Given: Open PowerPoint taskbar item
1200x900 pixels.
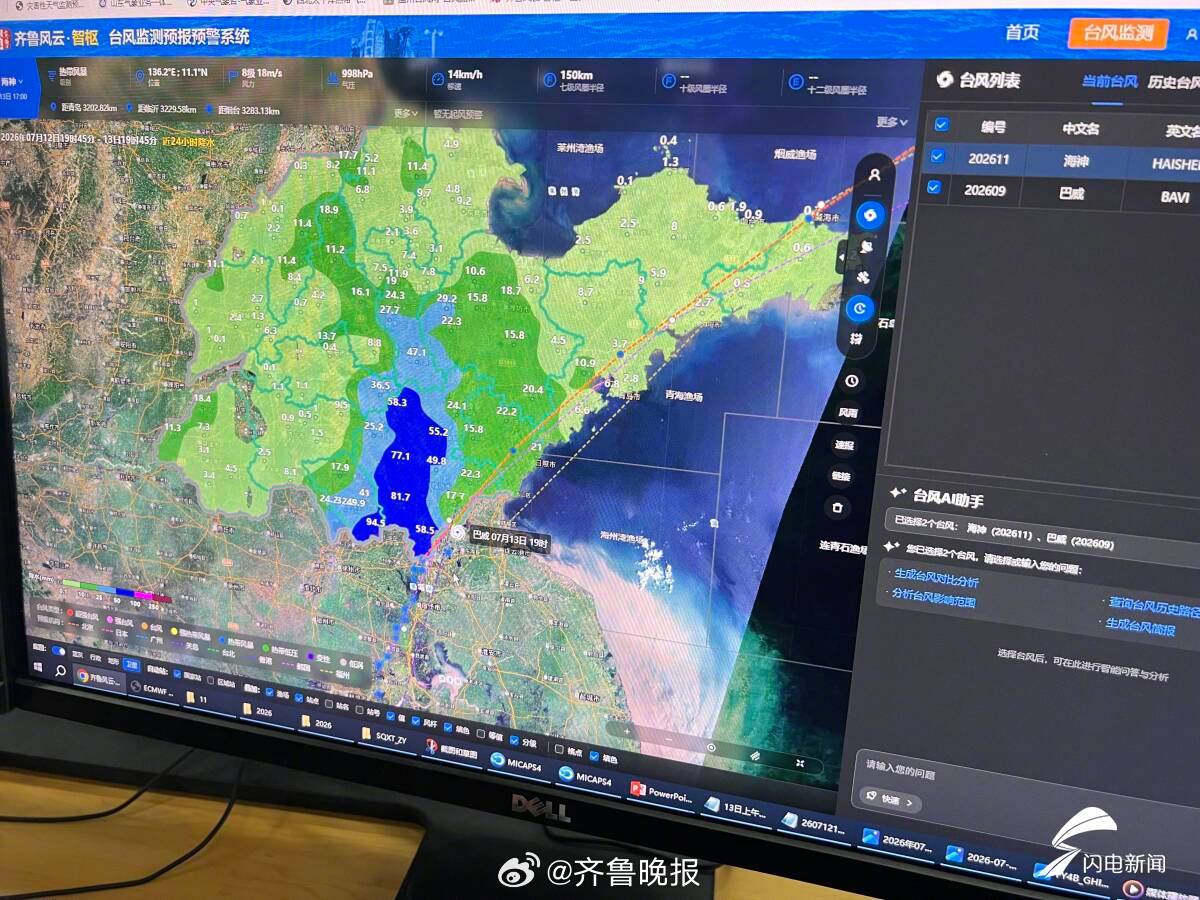Looking at the screenshot, I should click(661, 794).
